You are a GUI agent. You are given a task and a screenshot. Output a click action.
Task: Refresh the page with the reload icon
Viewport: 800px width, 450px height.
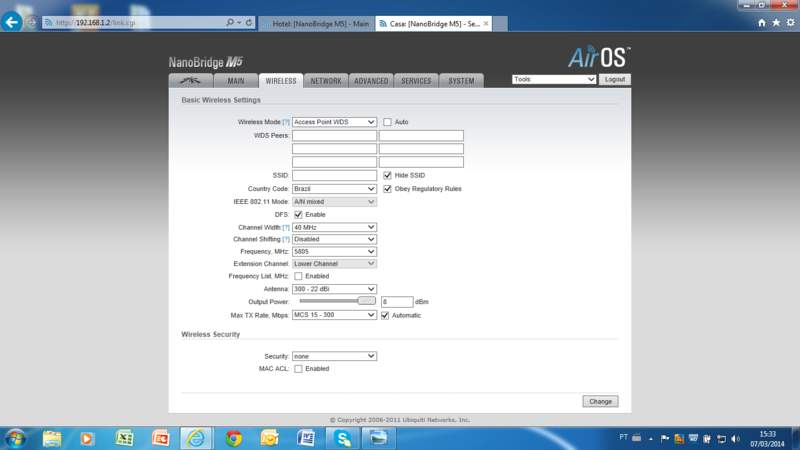(249, 22)
